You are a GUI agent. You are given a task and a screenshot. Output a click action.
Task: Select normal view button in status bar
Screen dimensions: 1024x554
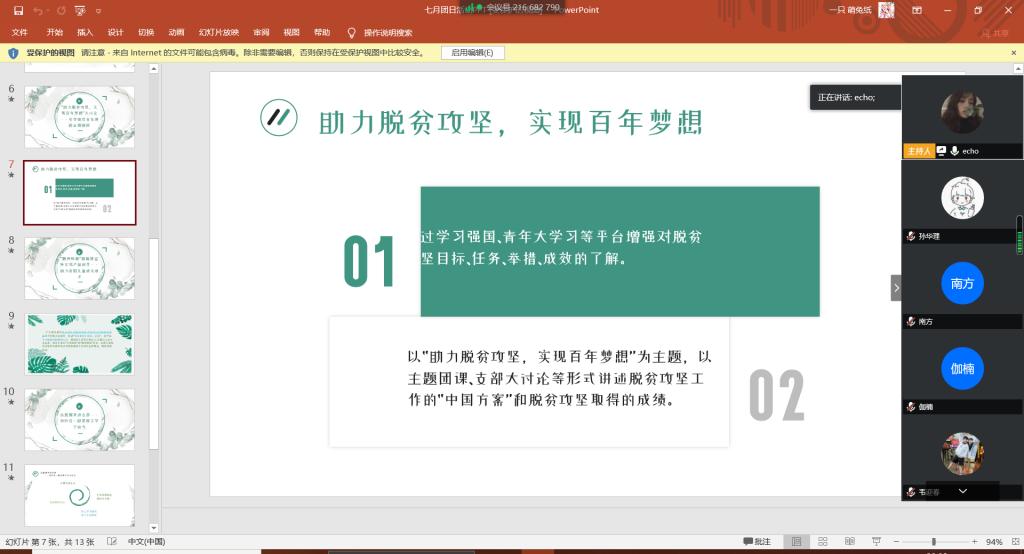tap(794, 542)
